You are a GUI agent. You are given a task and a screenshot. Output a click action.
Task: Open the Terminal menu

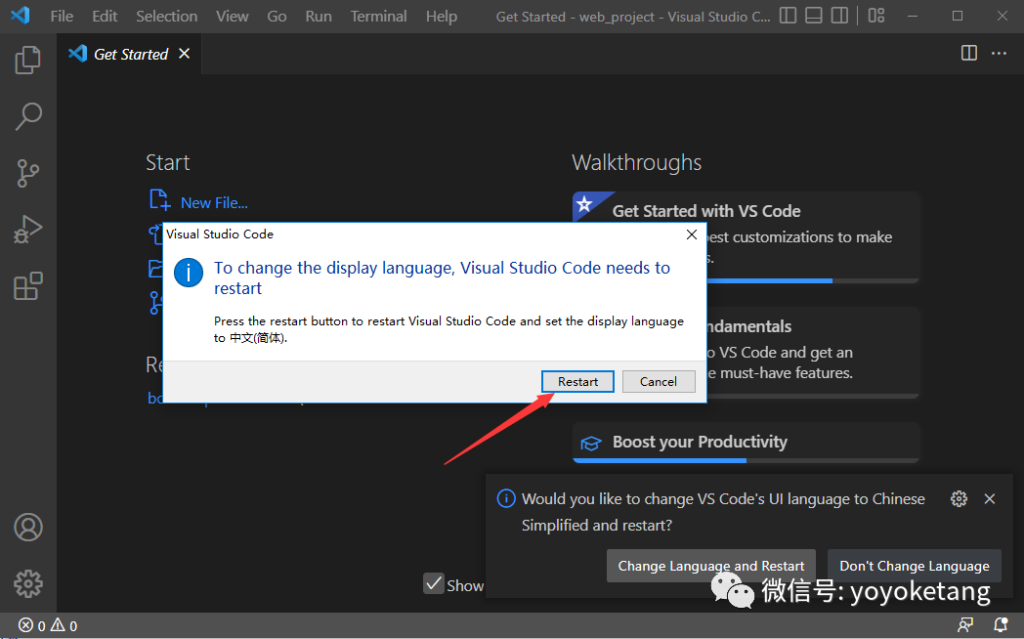(x=378, y=16)
